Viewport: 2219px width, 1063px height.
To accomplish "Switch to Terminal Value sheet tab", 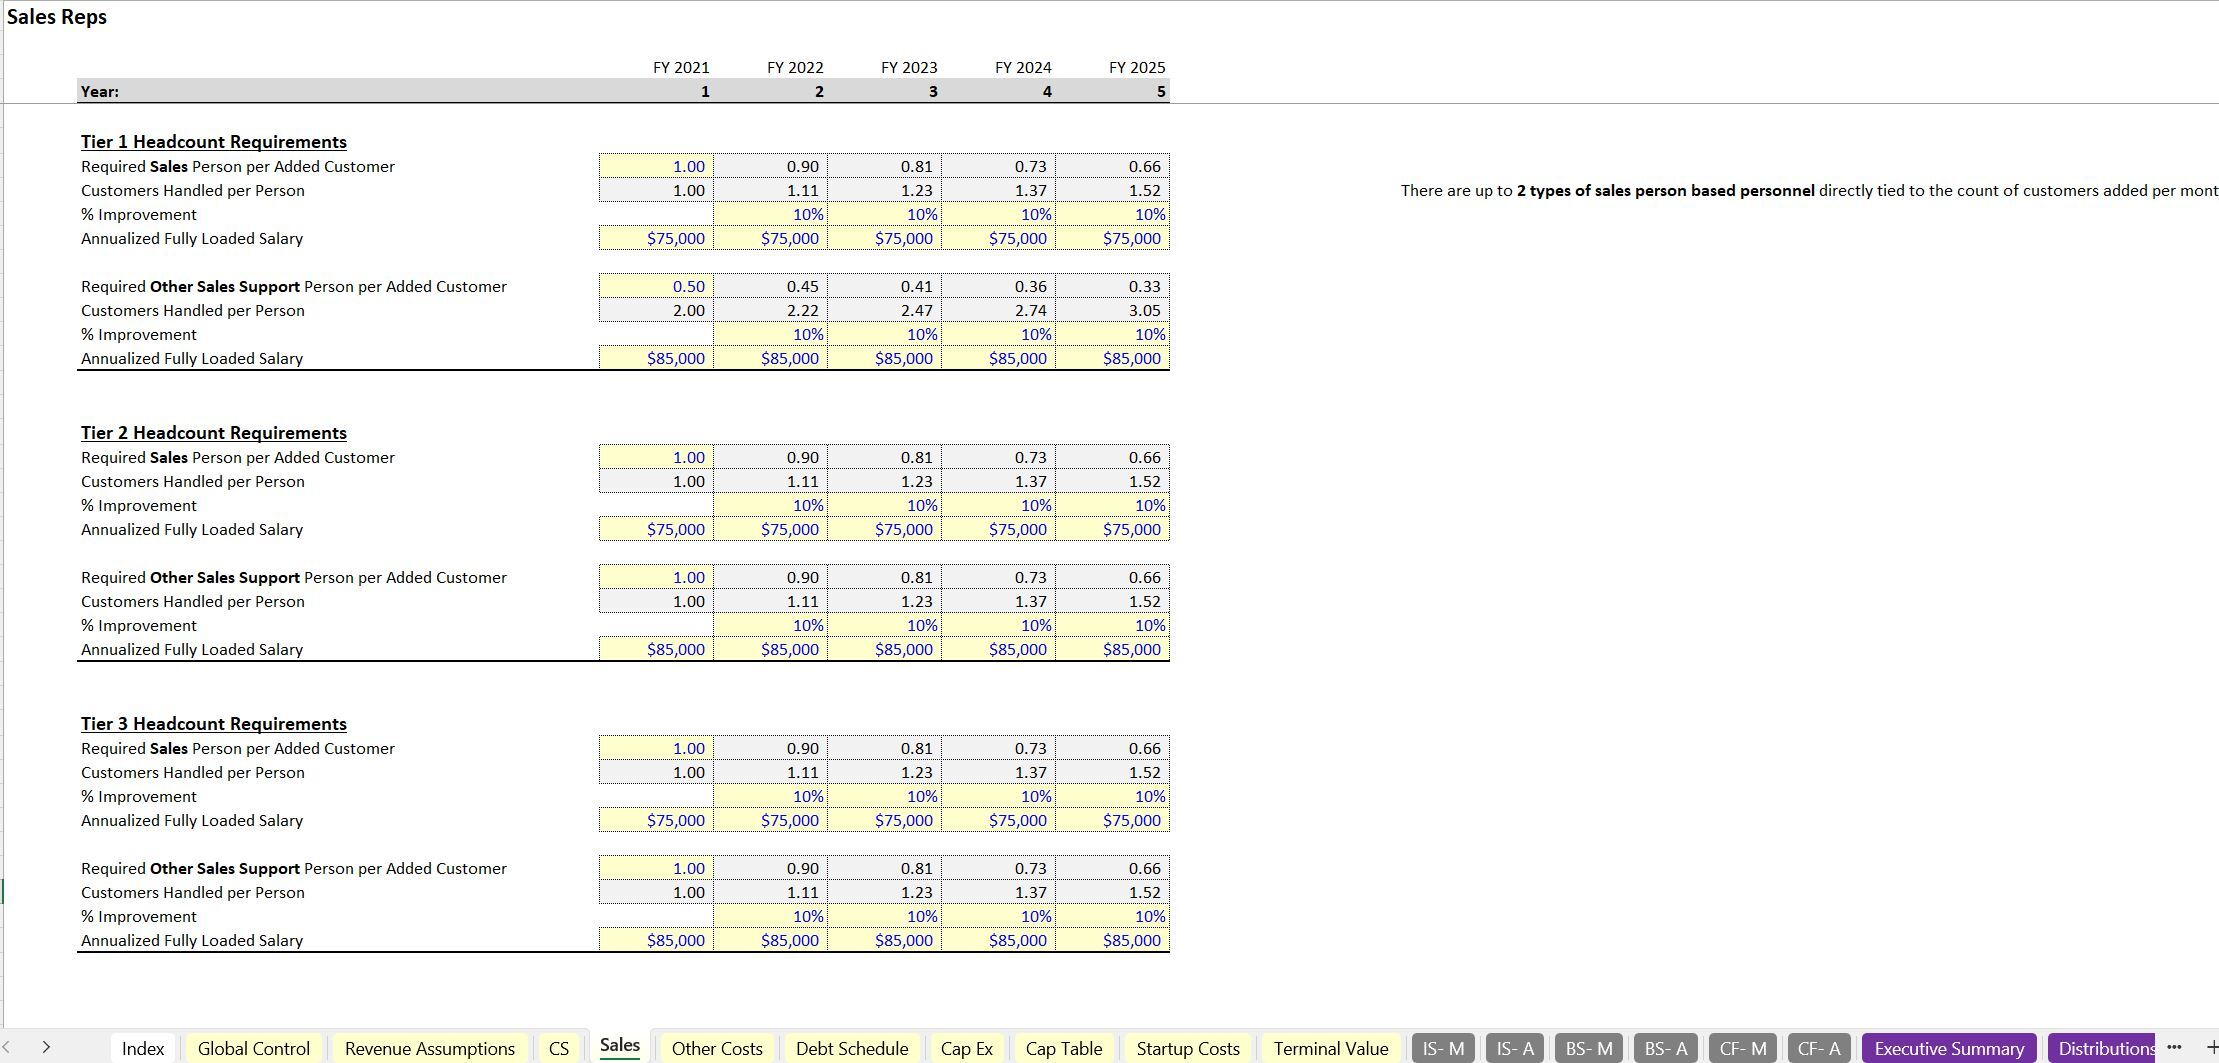I will (1331, 1048).
